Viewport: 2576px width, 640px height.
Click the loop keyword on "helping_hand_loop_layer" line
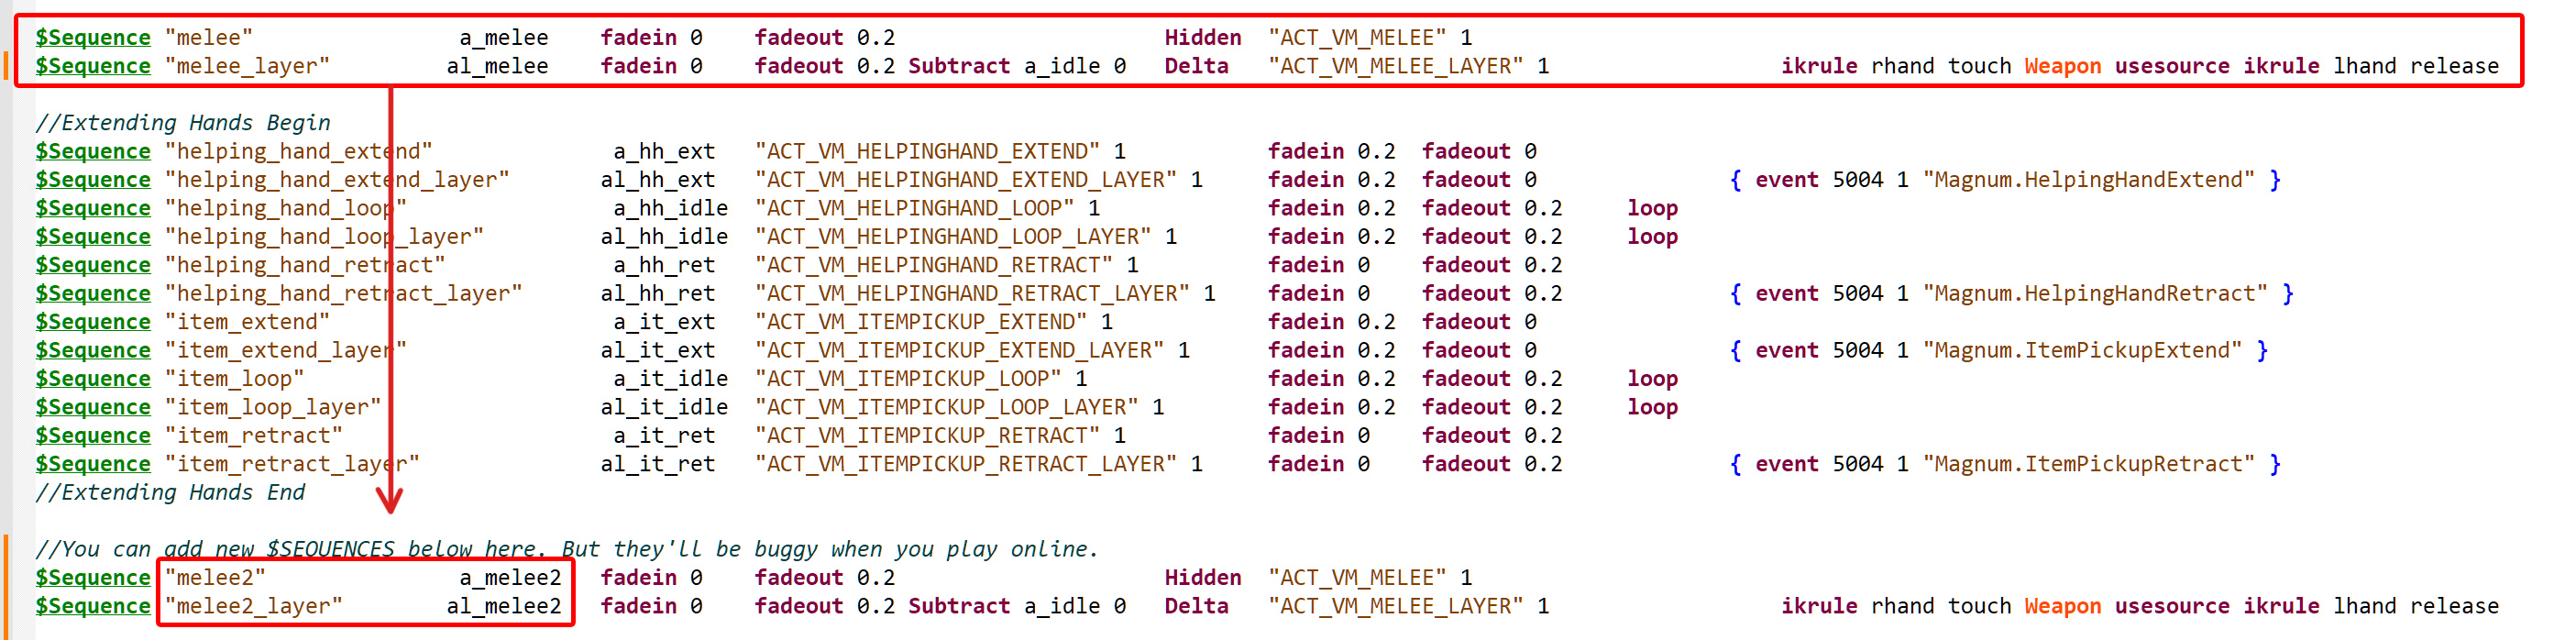1652,237
